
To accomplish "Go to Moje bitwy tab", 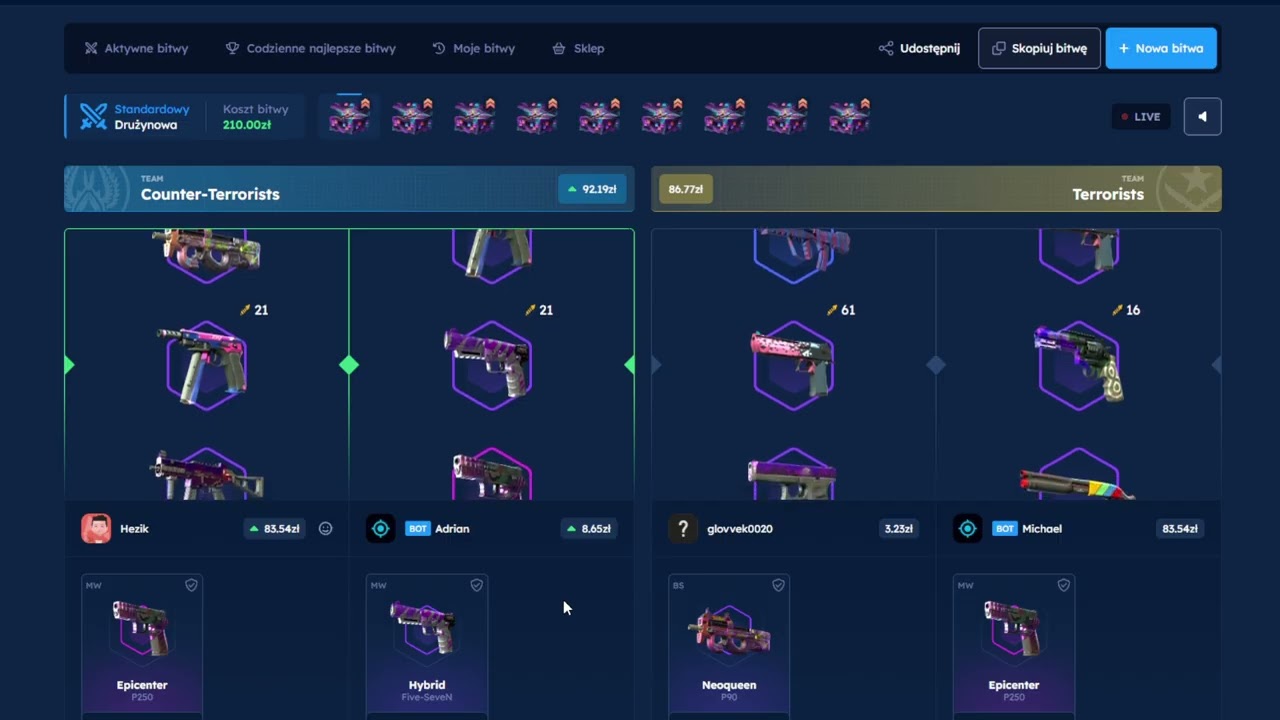I will coord(473,48).
